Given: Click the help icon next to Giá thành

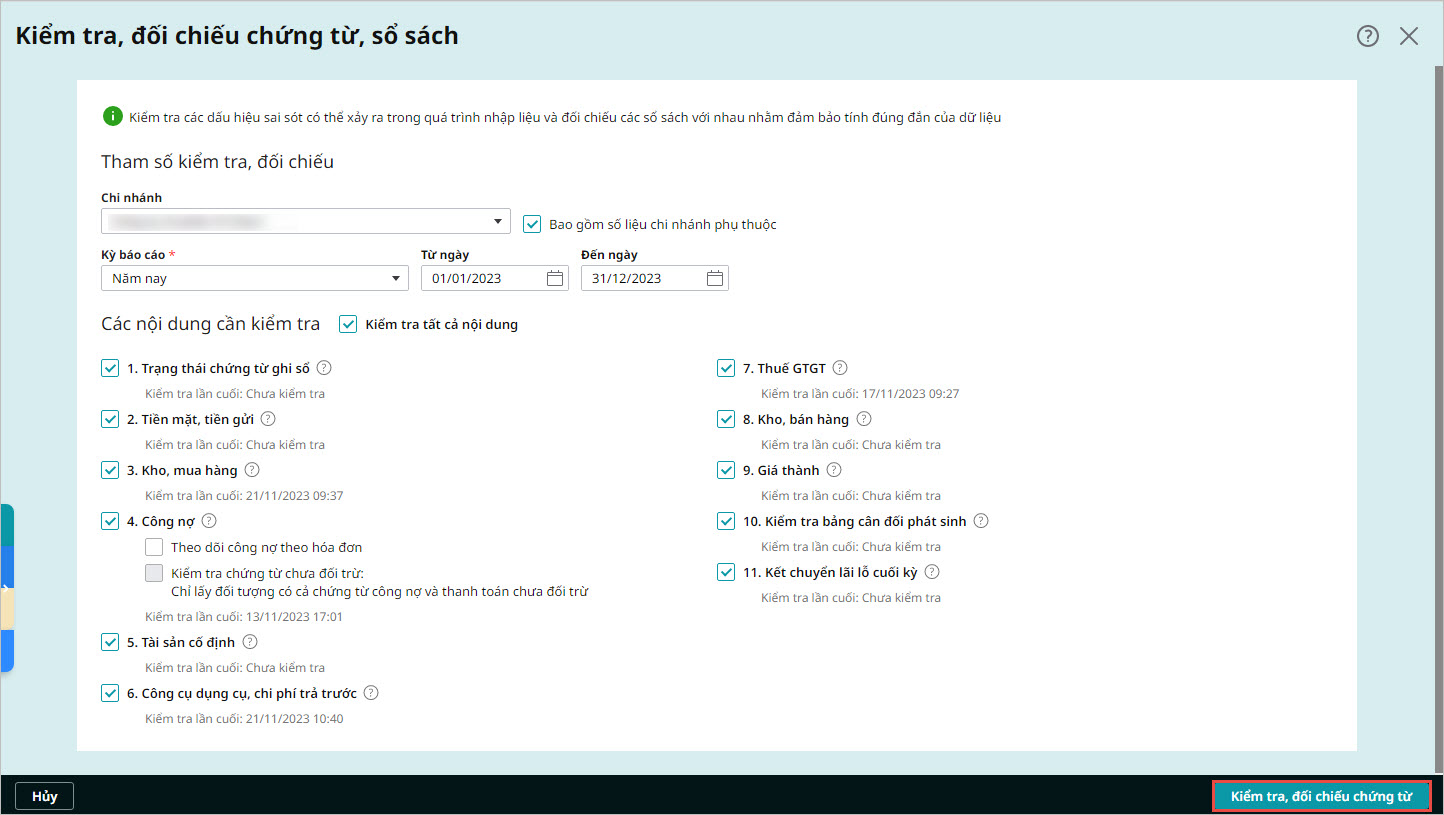Looking at the screenshot, I should coord(834,470).
